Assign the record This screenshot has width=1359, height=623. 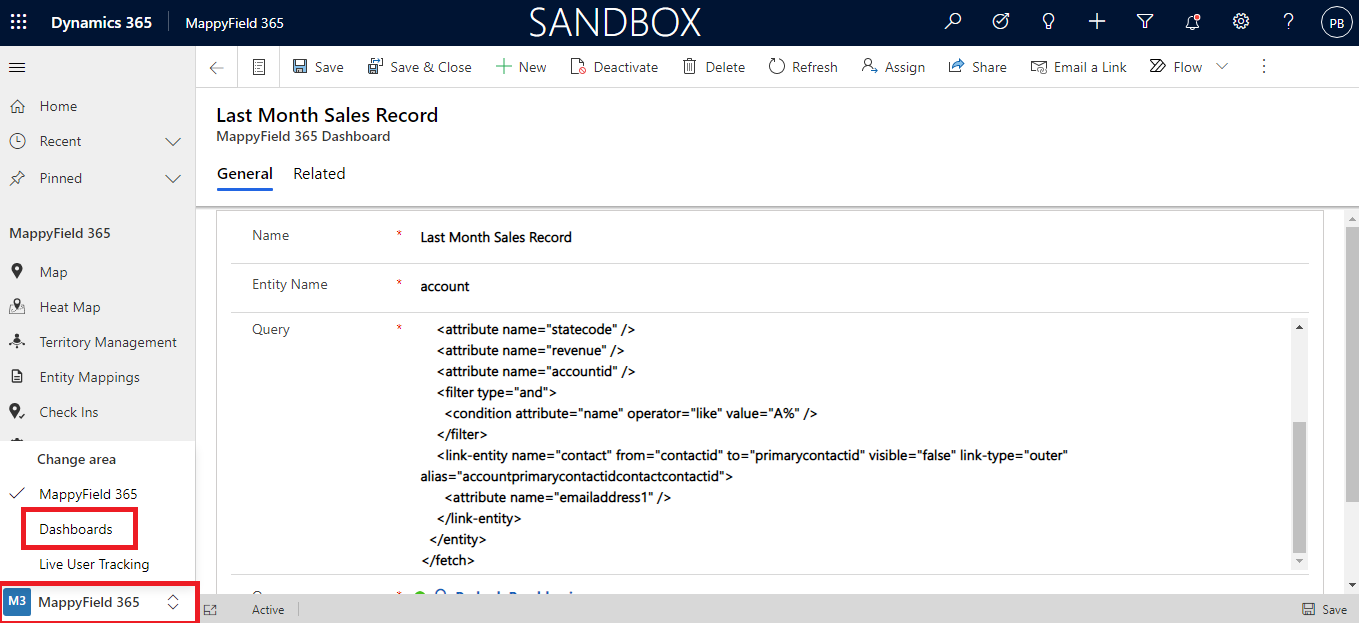point(893,67)
